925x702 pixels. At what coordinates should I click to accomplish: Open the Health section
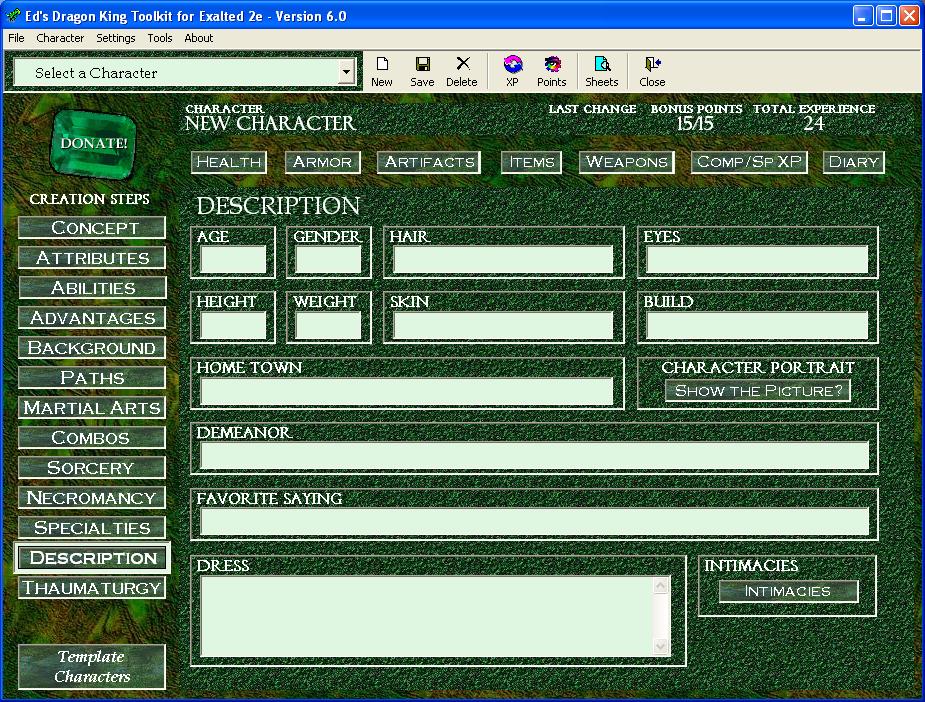tap(229, 162)
